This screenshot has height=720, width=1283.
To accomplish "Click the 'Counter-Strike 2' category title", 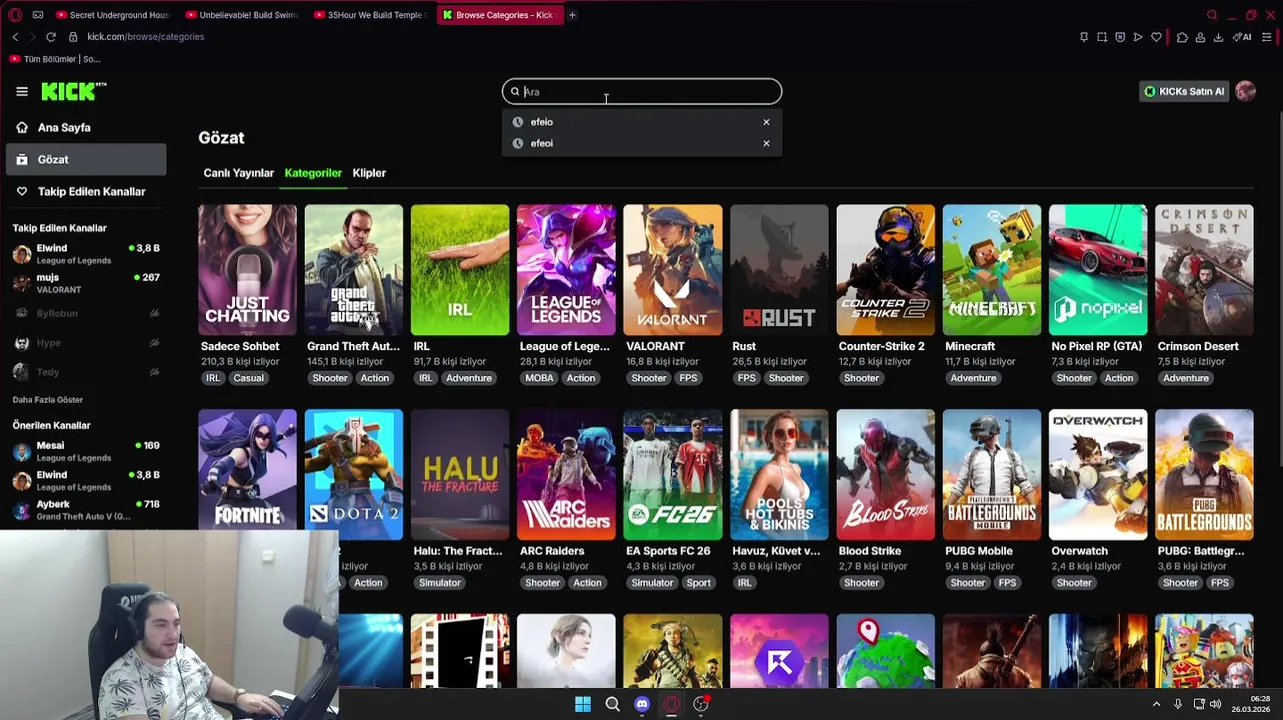I will [882, 347].
